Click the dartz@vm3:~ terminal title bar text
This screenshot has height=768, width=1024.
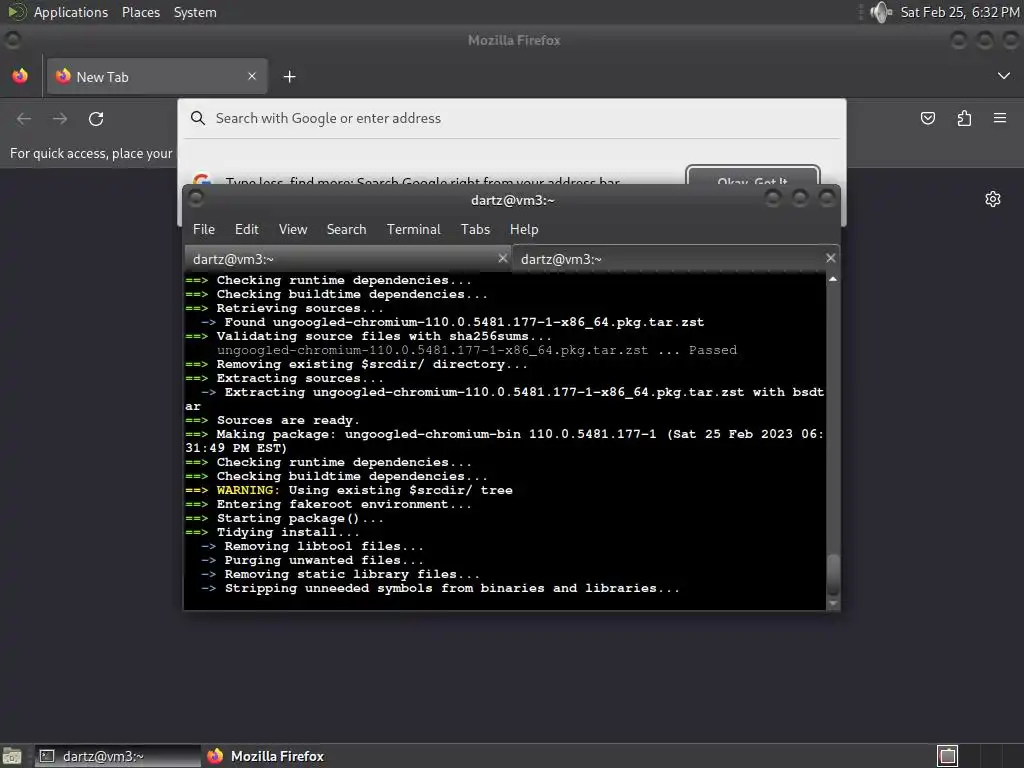click(x=513, y=200)
